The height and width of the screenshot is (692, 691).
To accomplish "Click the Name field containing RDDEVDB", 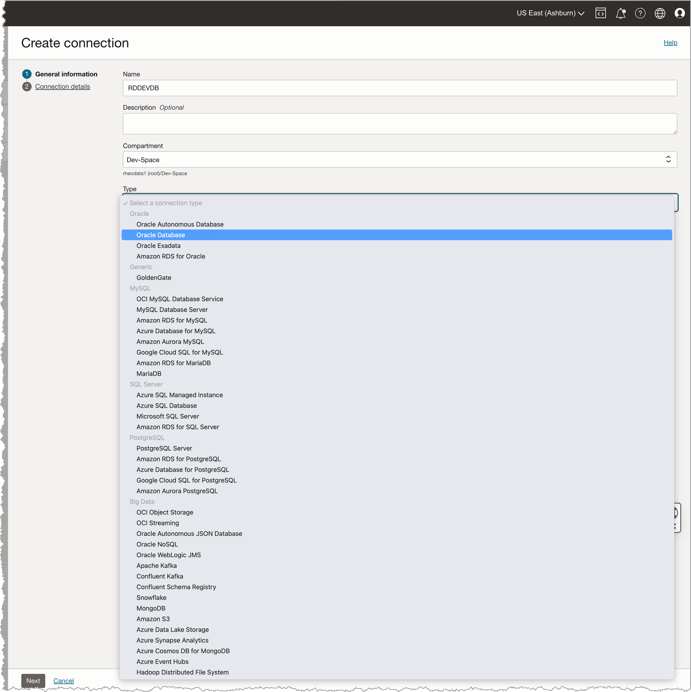I will pyautogui.click(x=399, y=88).
